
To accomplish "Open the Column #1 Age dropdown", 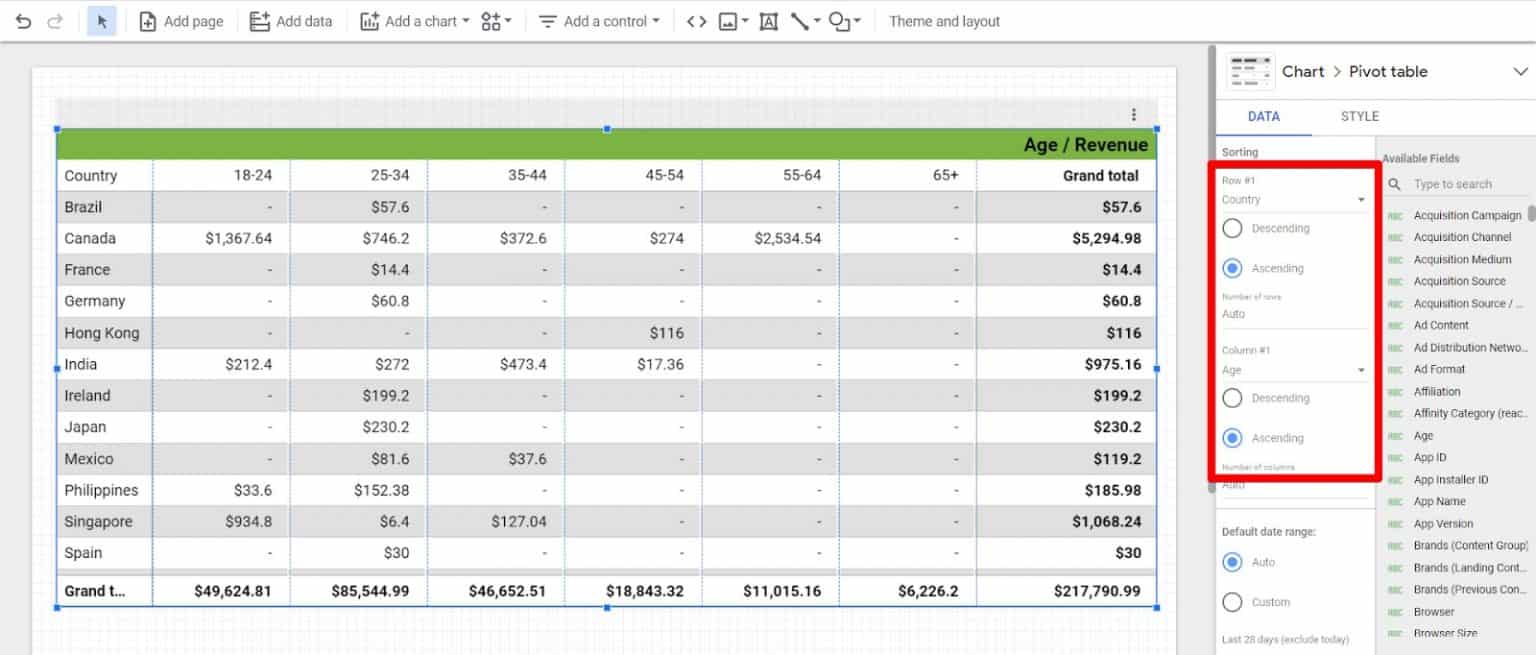I will pyautogui.click(x=1294, y=369).
